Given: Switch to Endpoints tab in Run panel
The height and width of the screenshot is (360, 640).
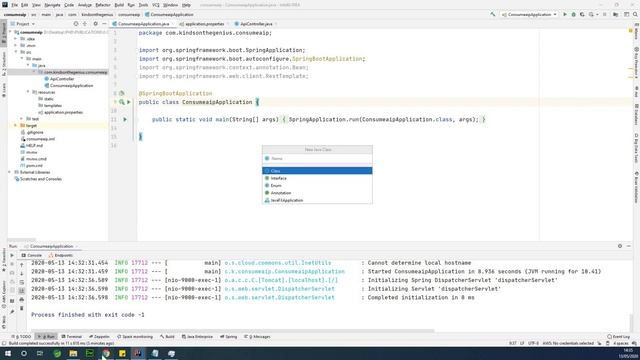Looking at the screenshot, I should (61, 255).
